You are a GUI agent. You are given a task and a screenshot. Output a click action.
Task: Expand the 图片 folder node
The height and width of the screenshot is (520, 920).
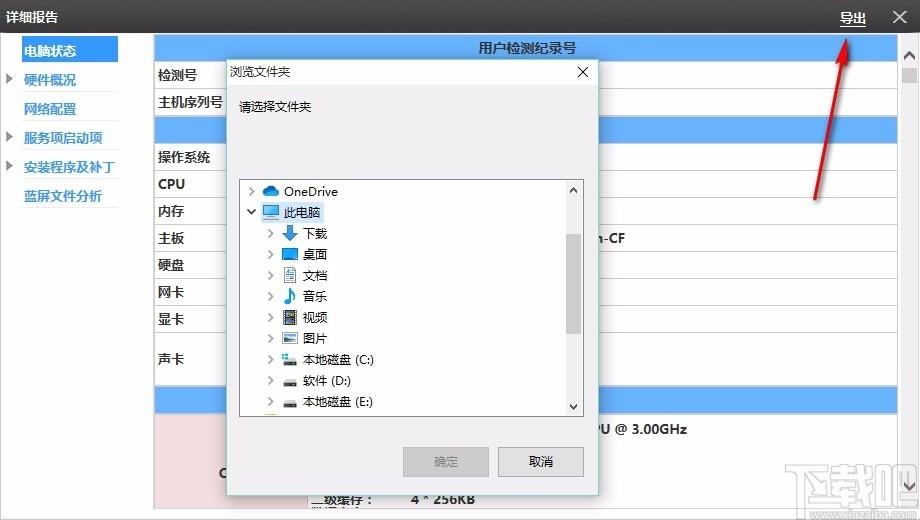(270, 339)
